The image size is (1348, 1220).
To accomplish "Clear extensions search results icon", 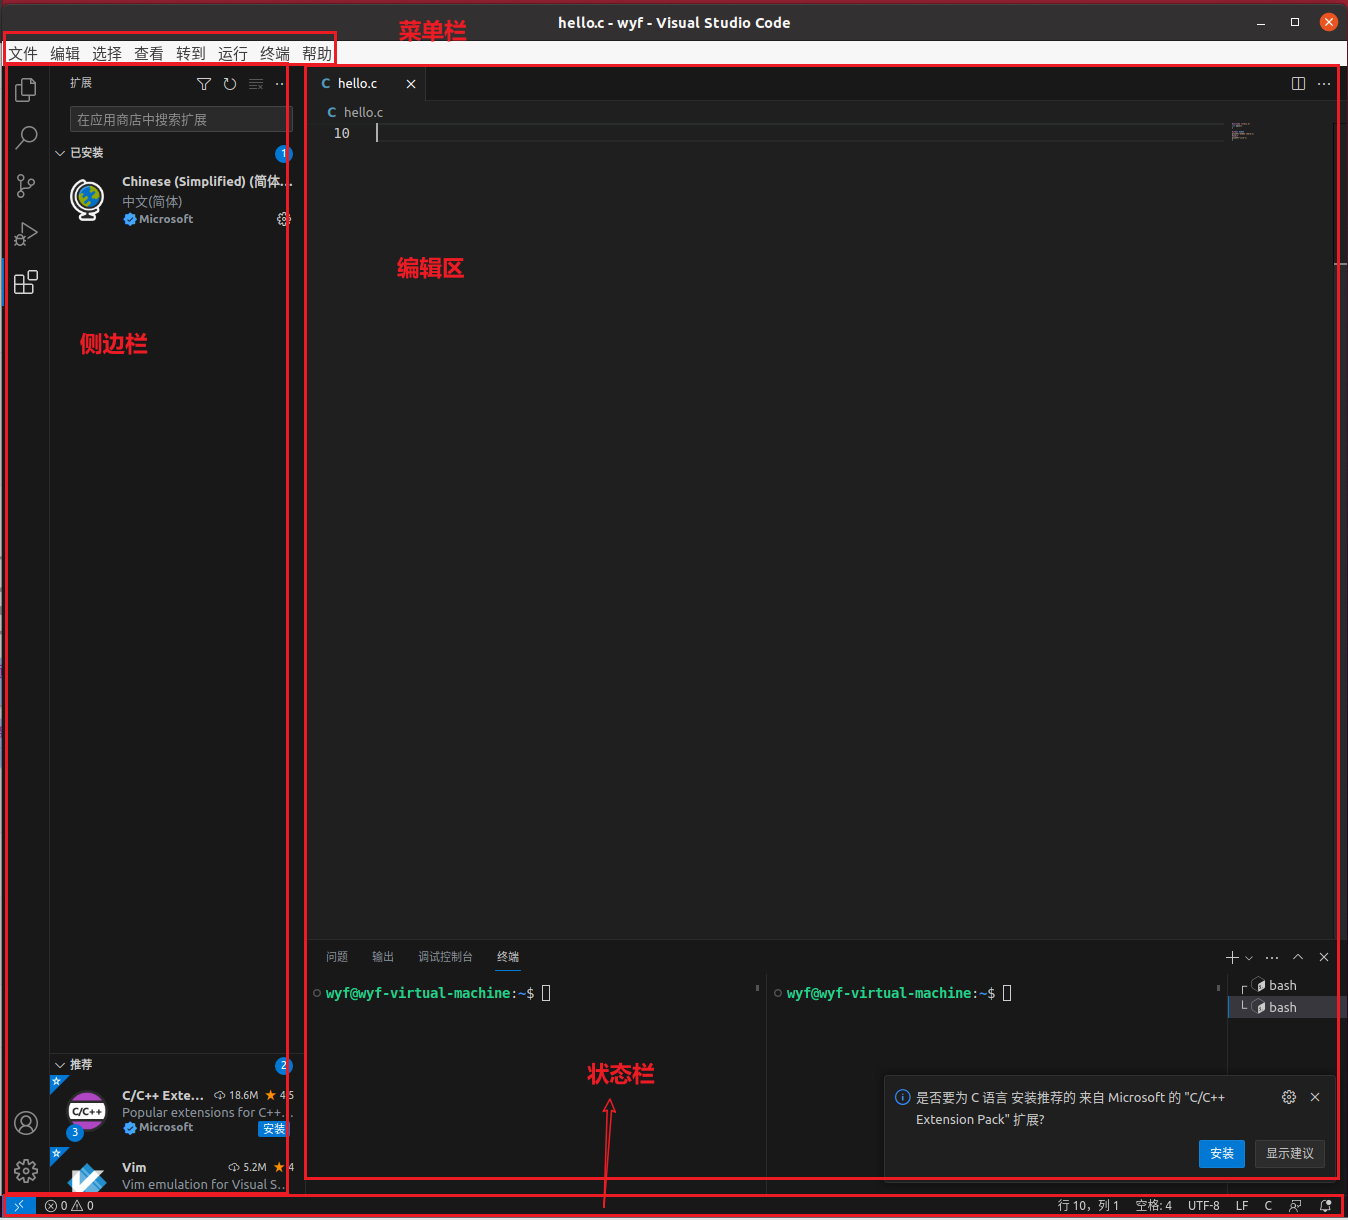I will click(x=256, y=84).
